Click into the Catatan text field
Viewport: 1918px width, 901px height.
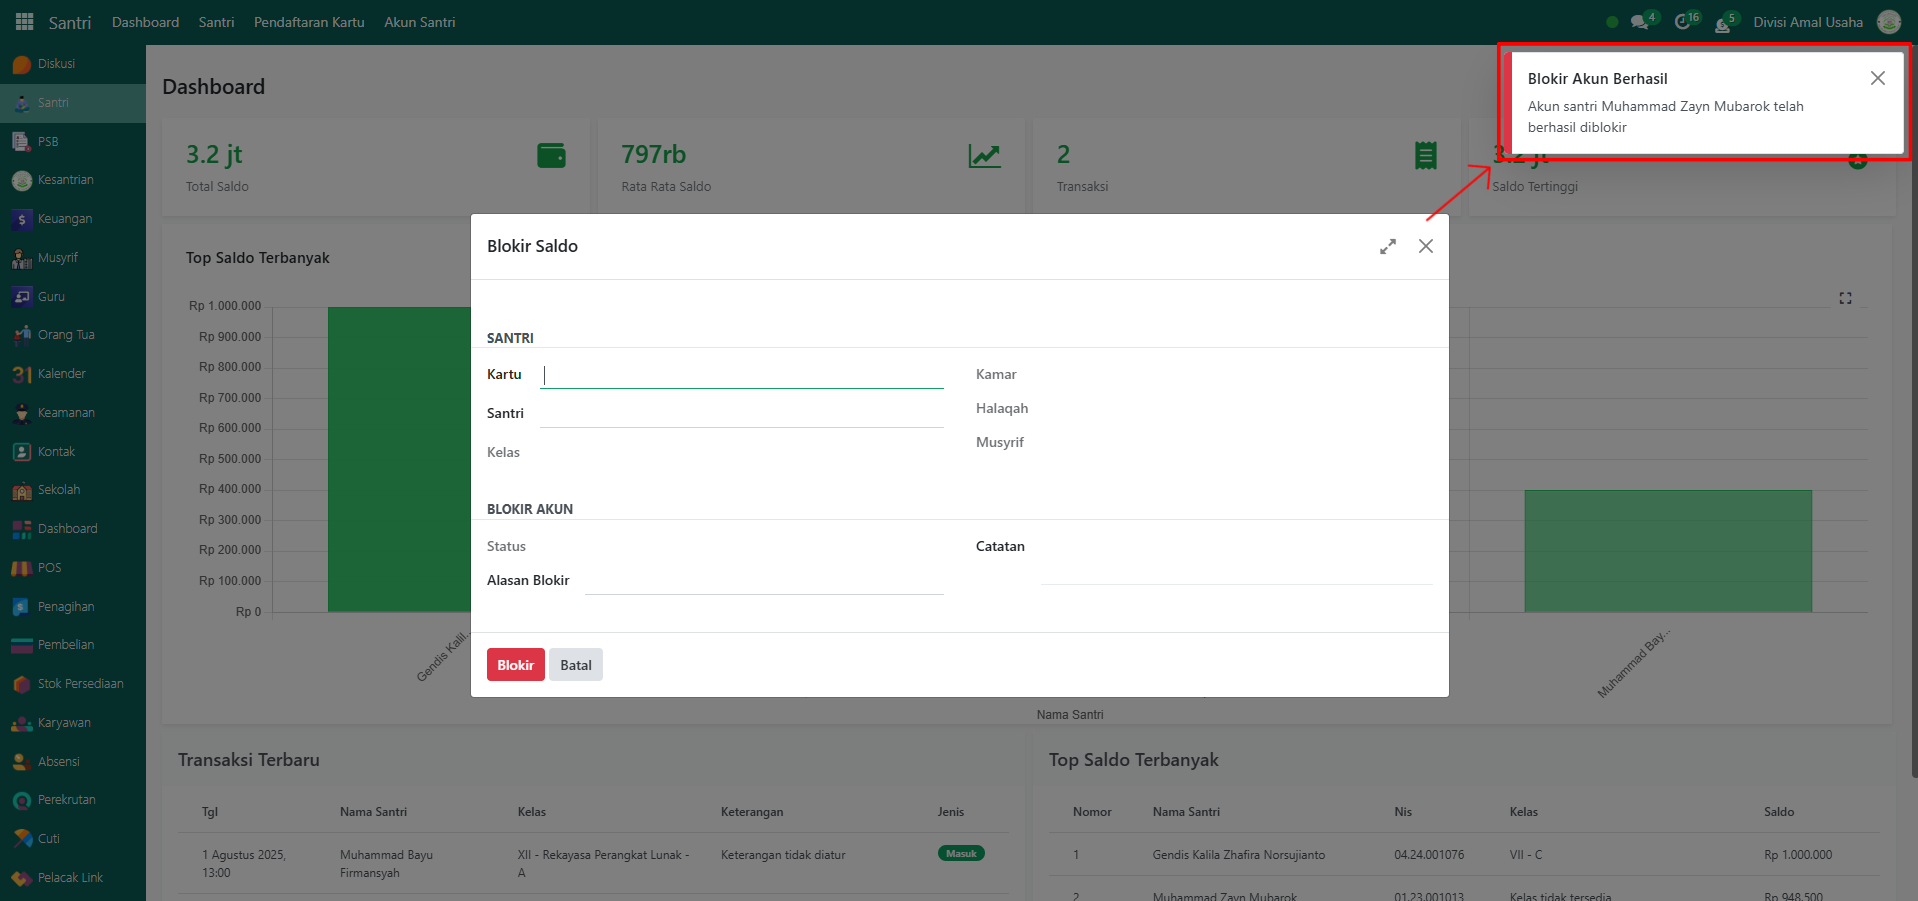1236,570
